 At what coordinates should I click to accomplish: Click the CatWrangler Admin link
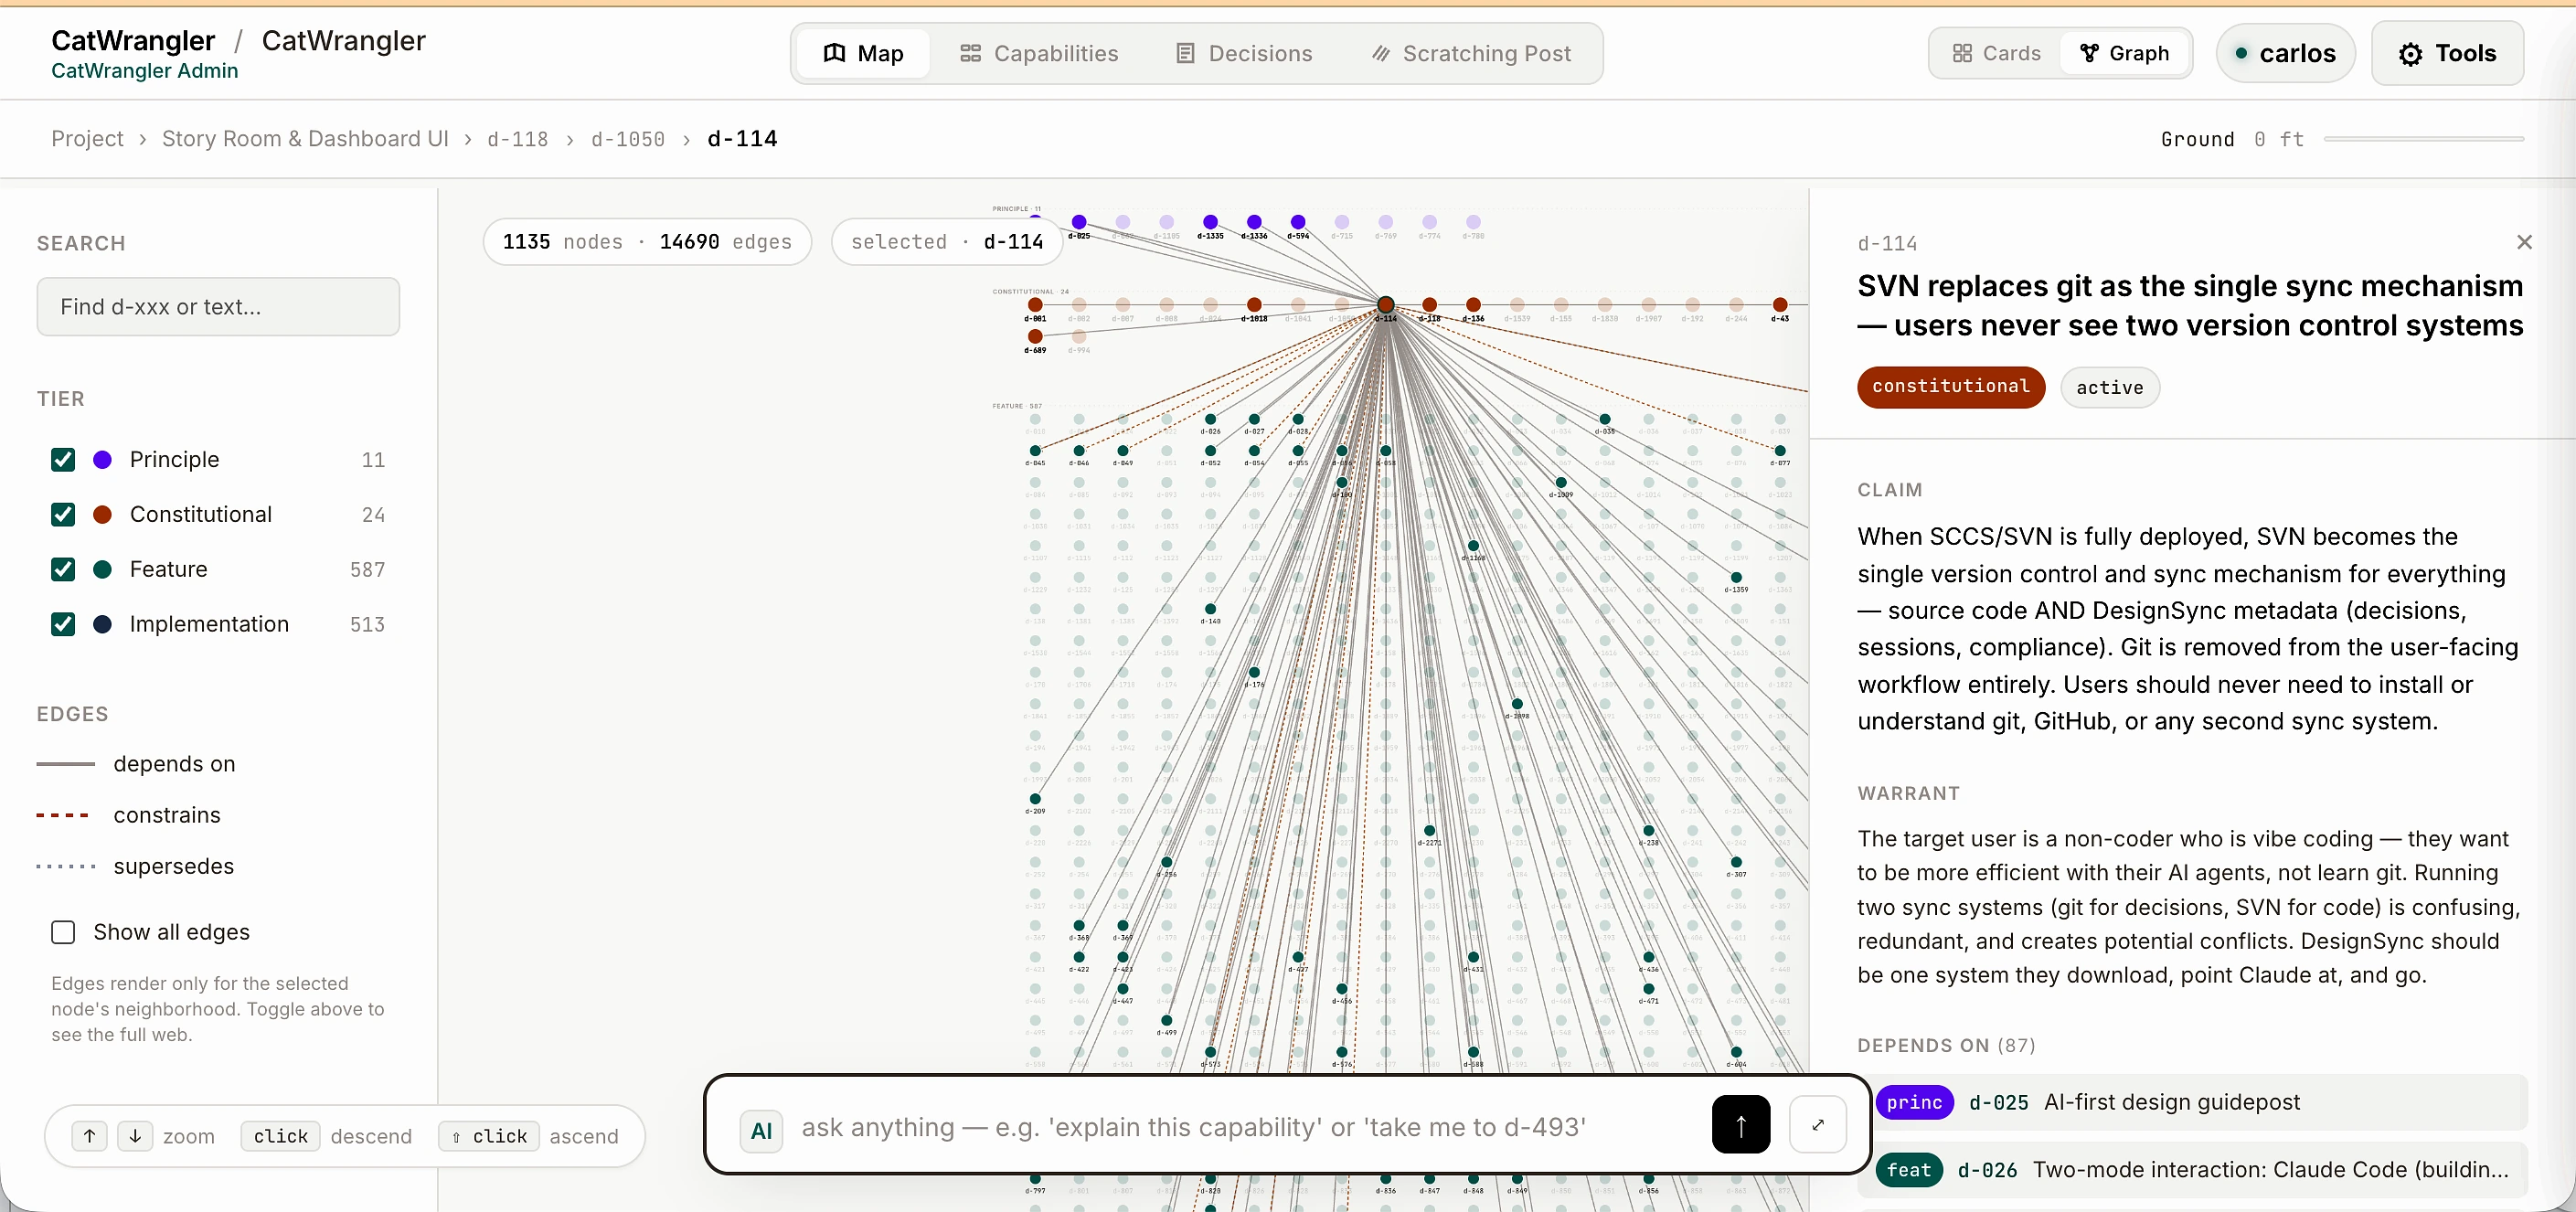[145, 71]
